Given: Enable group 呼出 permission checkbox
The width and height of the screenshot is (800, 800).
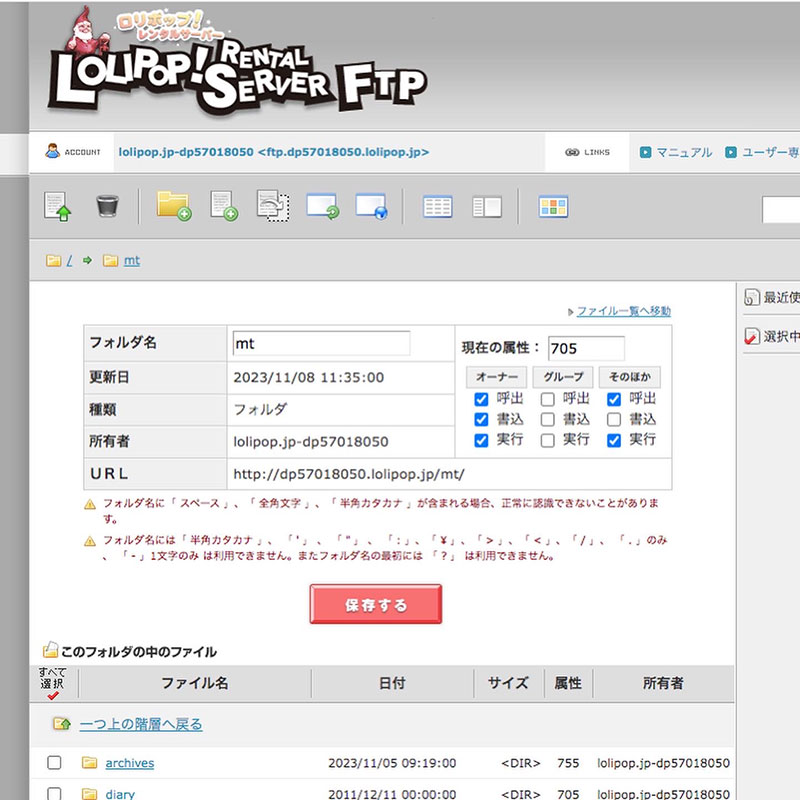Looking at the screenshot, I should (547, 400).
